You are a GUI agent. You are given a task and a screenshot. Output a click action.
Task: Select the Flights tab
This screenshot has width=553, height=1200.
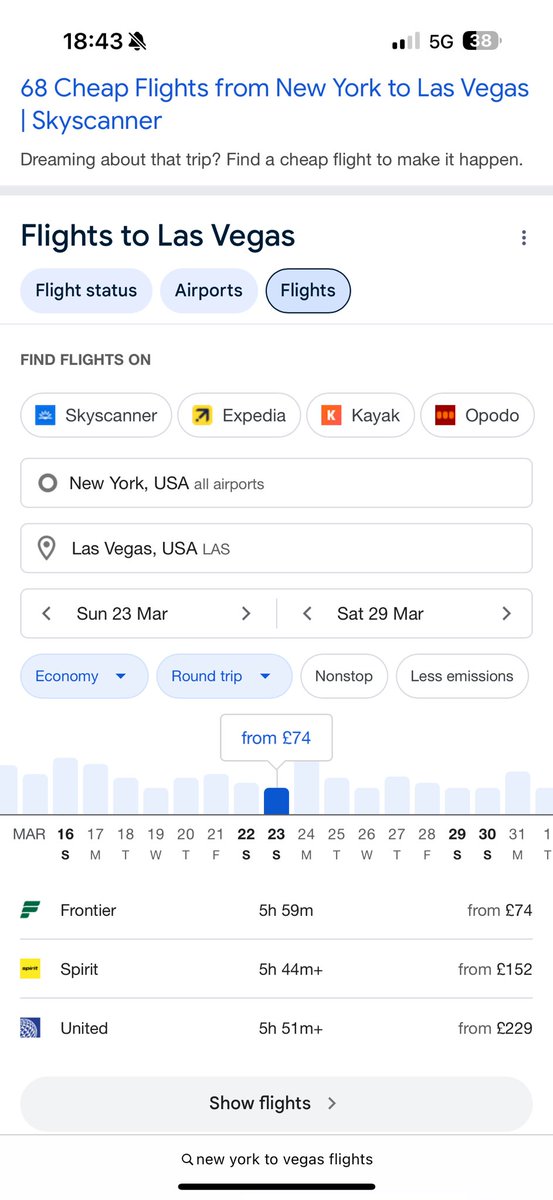[x=308, y=291]
